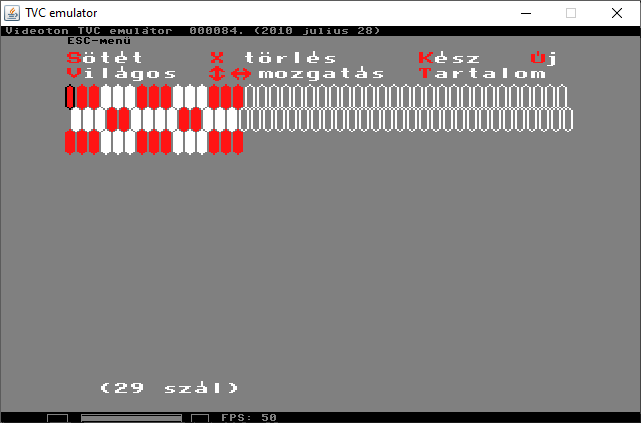Click the left small box in status bar

(x=58, y=418)
